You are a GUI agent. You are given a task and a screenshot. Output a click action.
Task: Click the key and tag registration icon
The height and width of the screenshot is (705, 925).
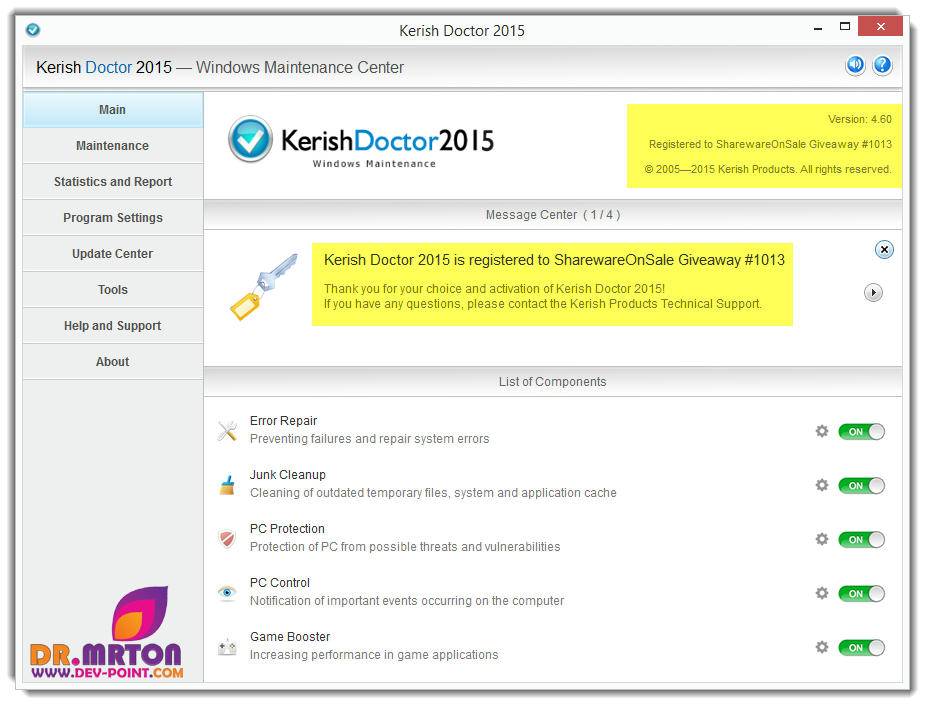click(x=264, y=286)
